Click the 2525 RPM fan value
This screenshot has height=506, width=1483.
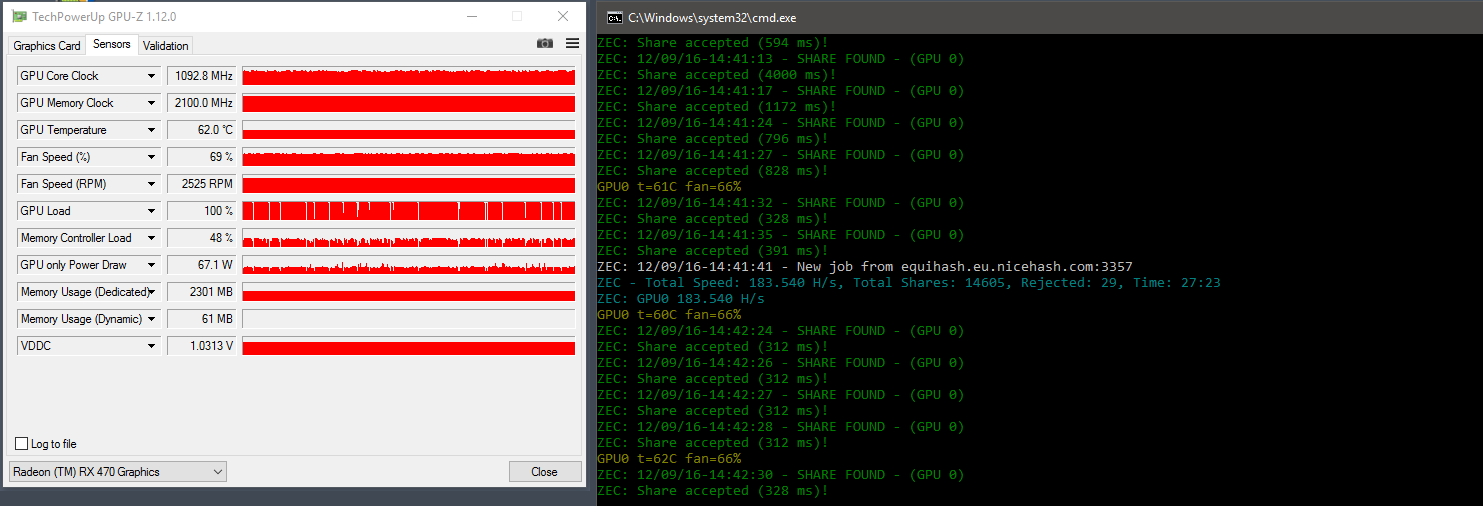coord(202,184)
